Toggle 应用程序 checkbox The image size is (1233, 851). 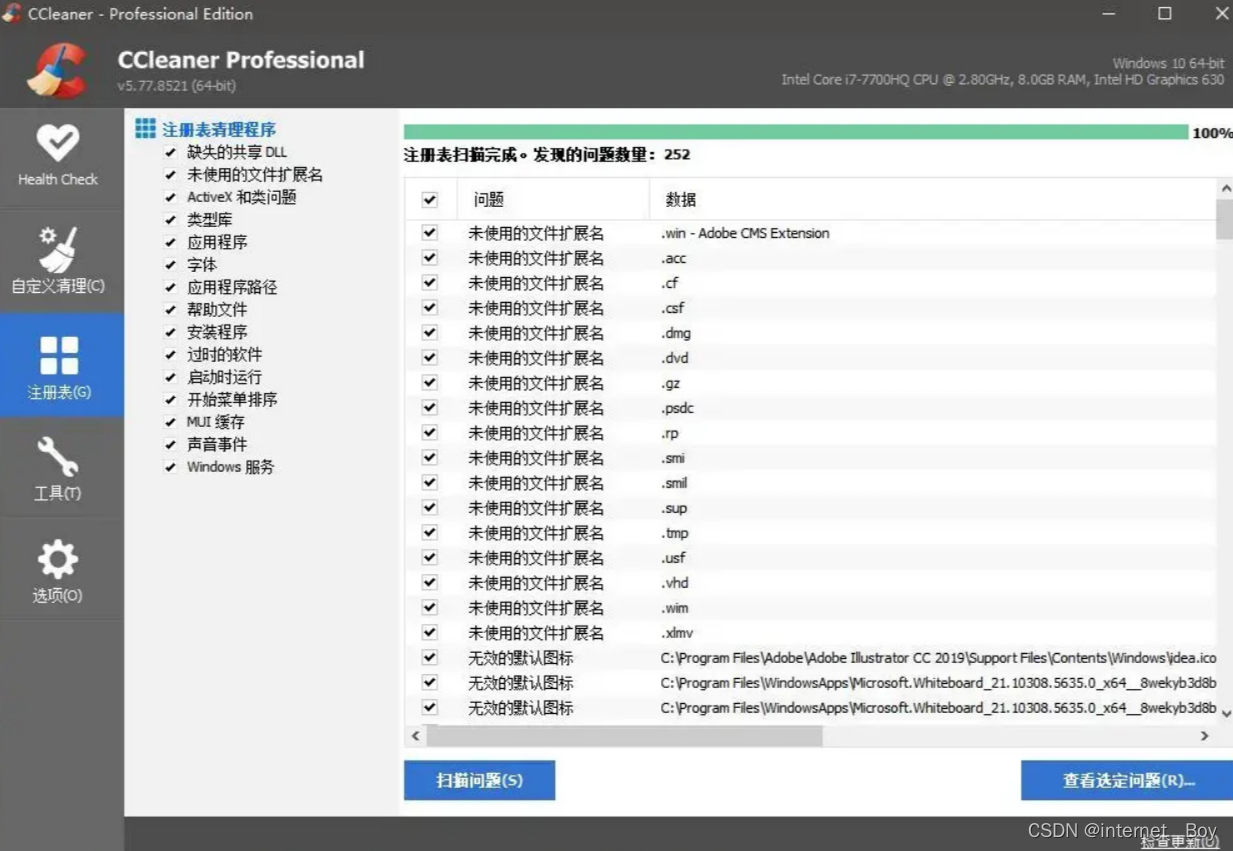point(171,242)
